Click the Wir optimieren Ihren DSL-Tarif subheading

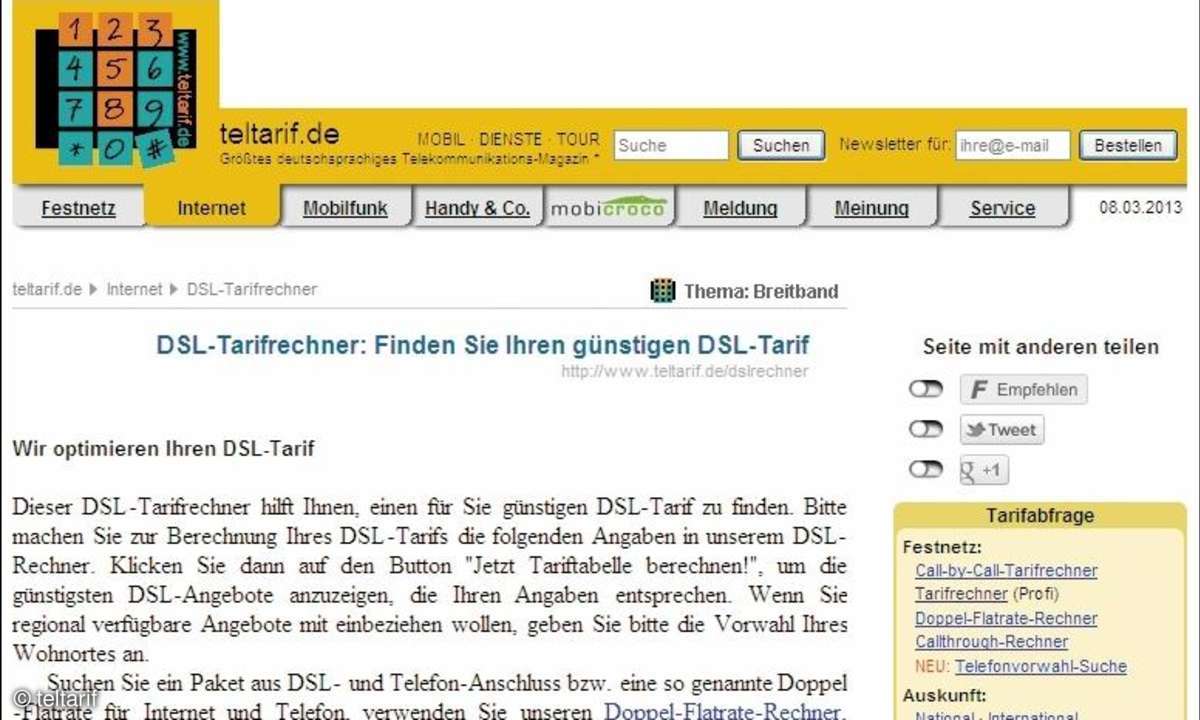coord(163,449)
